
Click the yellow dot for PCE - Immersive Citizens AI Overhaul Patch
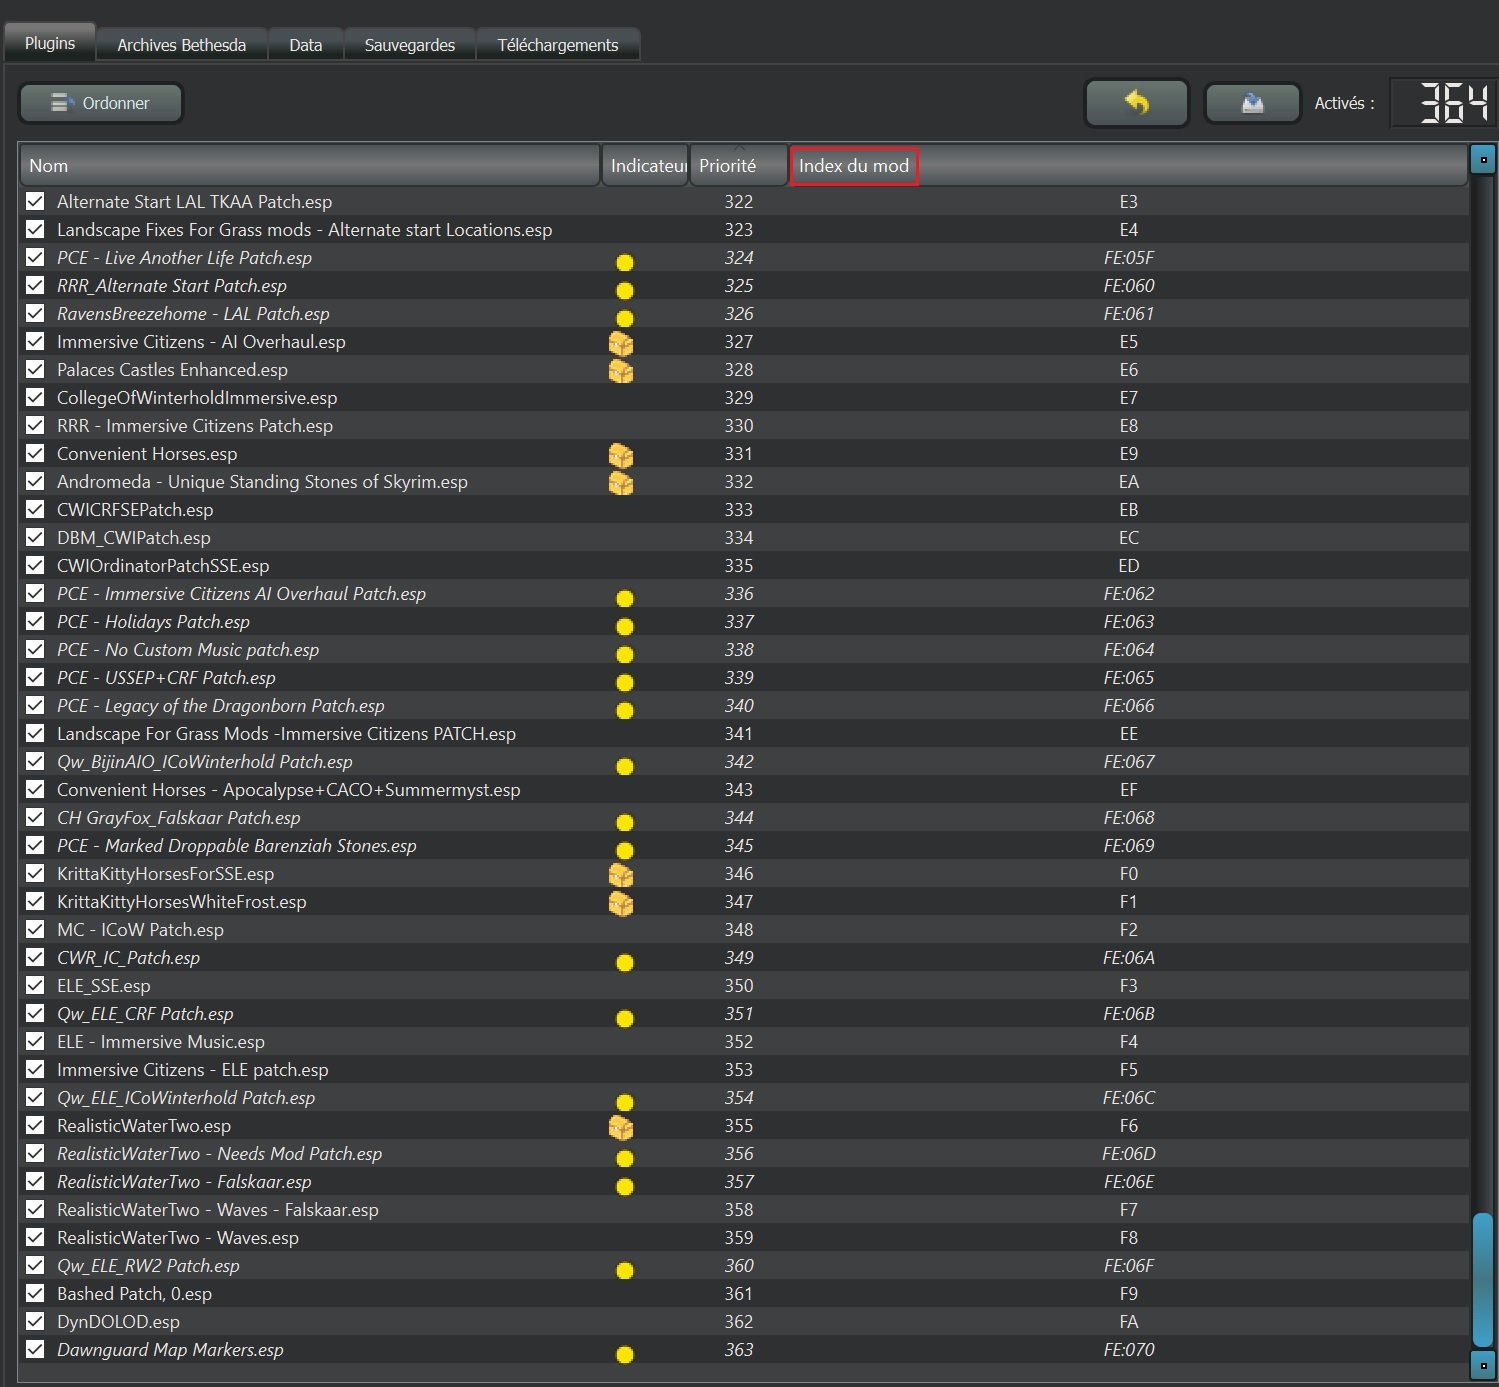pyautogui.click(x=625, y=599)
